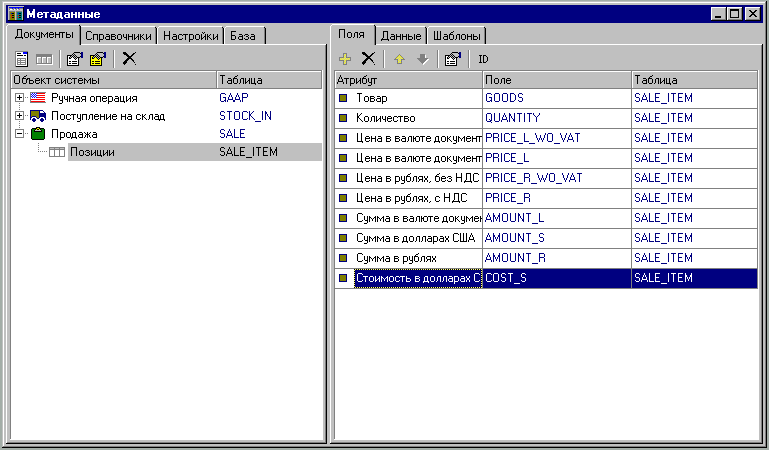Collapse the Продажа node

click(19, 133)
